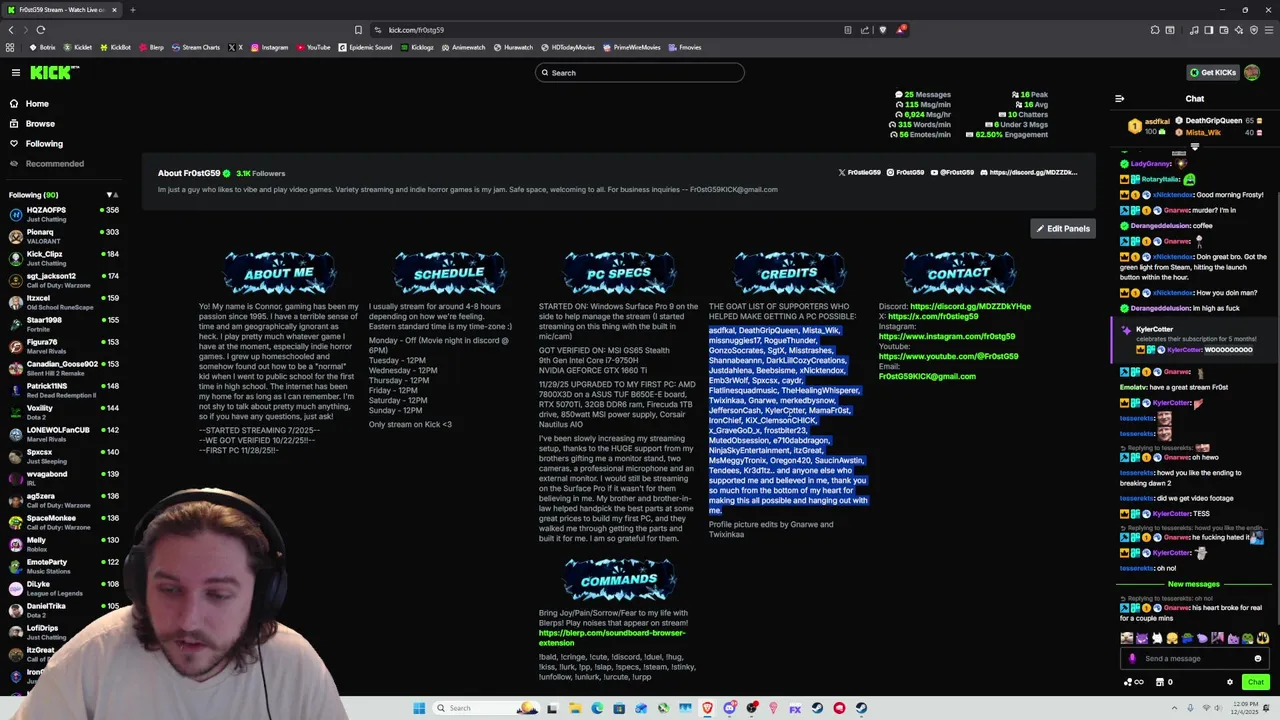This screenshot has height=720, width=1280.
Task: Open the chat shop icon
Action: click(1160, 682)
